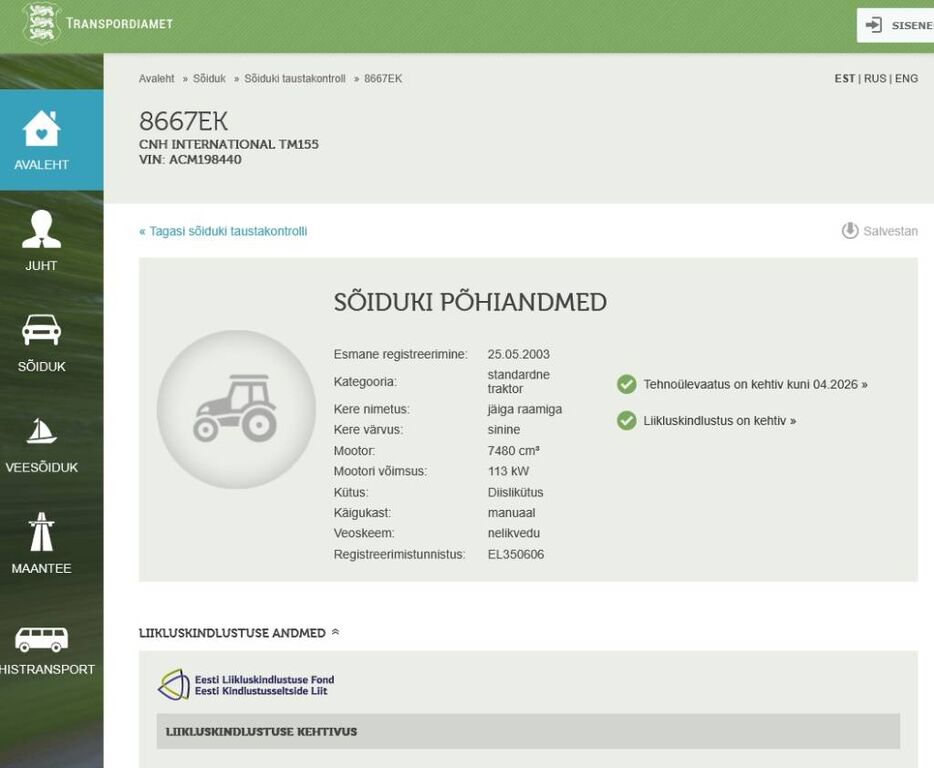934x768 pixels.
Task: Open the Veesõiduk sailboat icon
Action: tap(41, 431)
